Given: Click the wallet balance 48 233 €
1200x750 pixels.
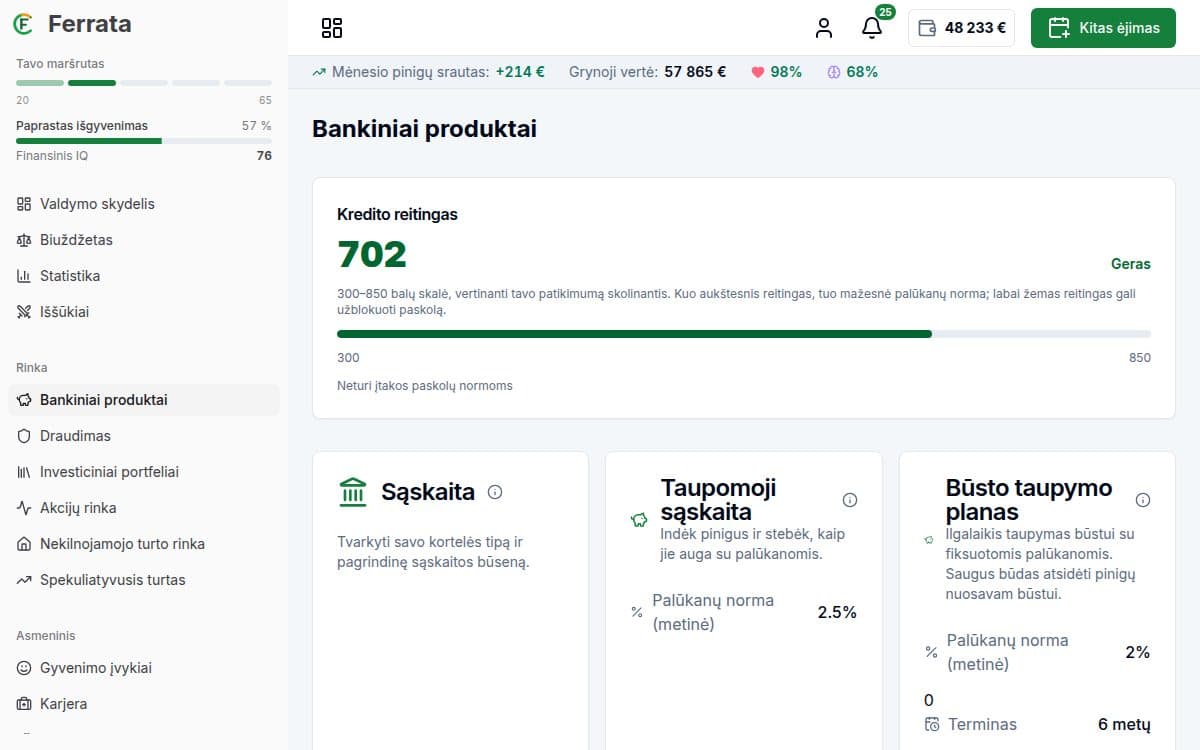Looking at the screenshot, I should pos(961,28).
